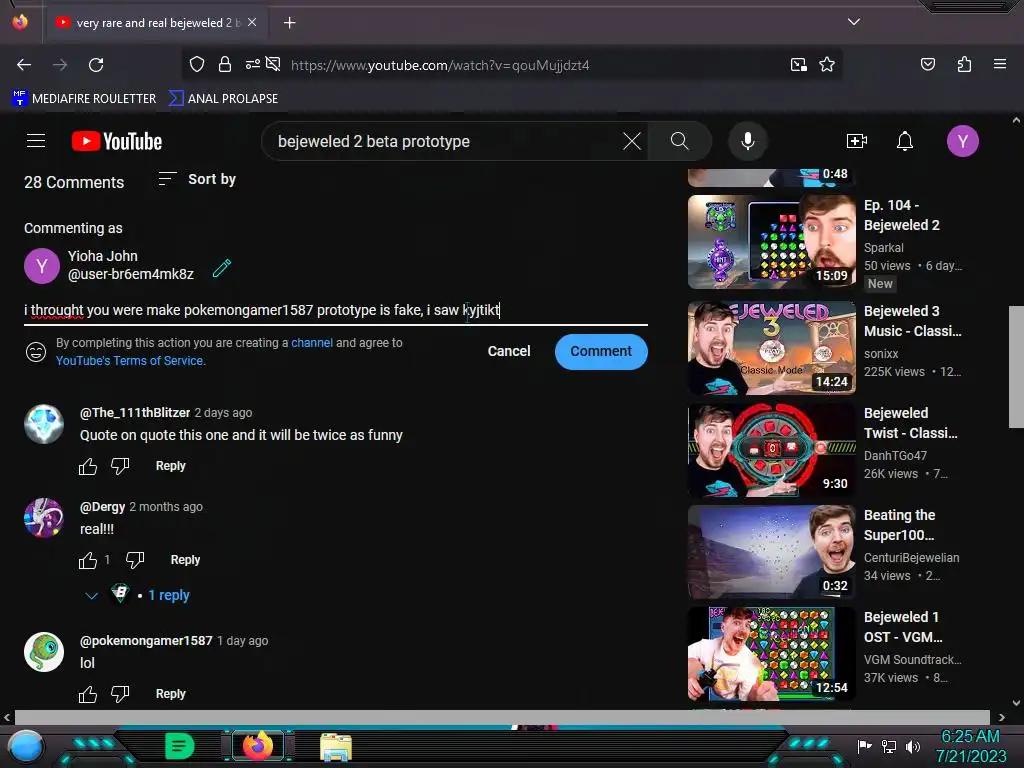The image size is (1024, 768).
Task: Open account menu via purple Y avatar
Action: (962, 141)
